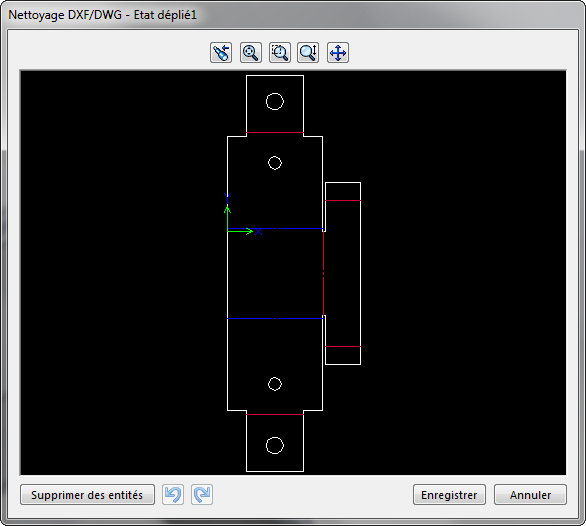Viewport: 586px width, 526px height.
Task: Click Supprimer des entités button
Action: 87,495
